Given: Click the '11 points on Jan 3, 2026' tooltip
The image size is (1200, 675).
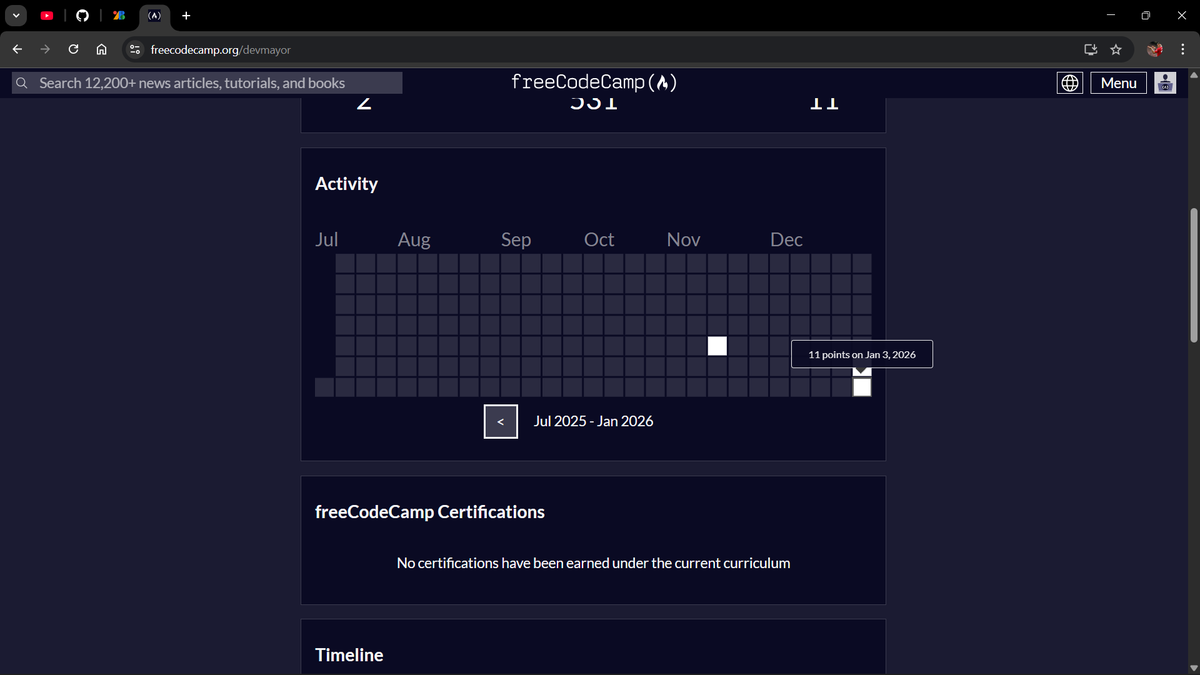Looking at the screenshot, I should tap(862, 355).
